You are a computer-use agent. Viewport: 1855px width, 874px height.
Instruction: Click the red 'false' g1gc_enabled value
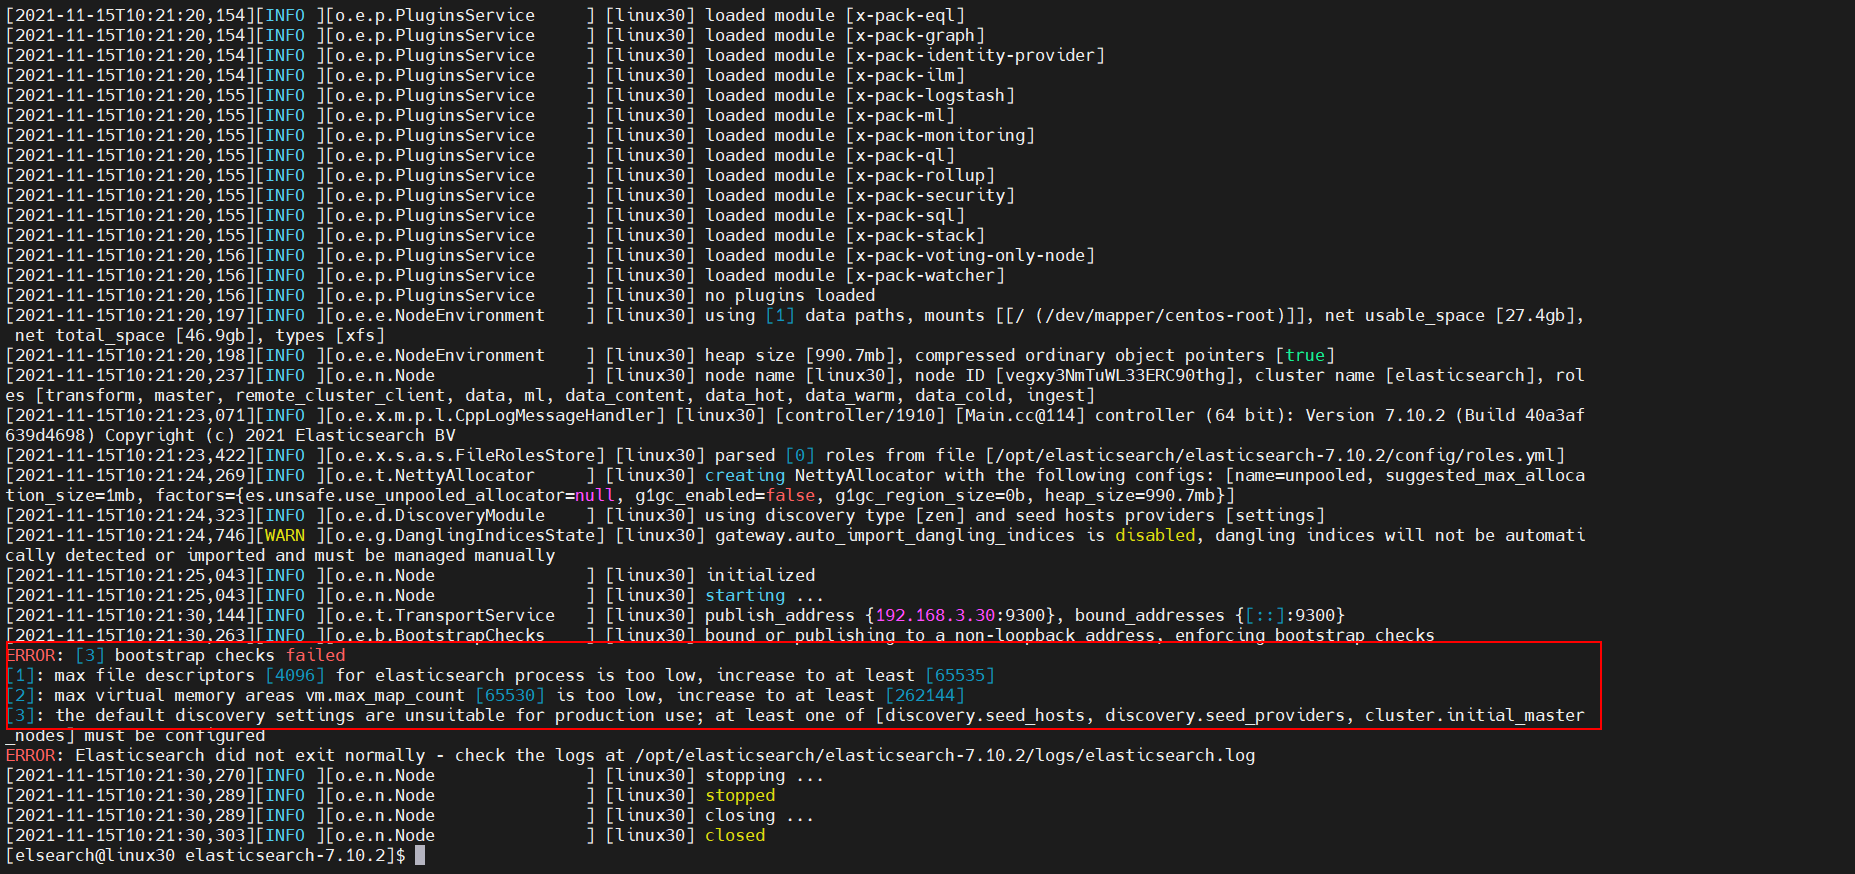(x=790, y=495)
